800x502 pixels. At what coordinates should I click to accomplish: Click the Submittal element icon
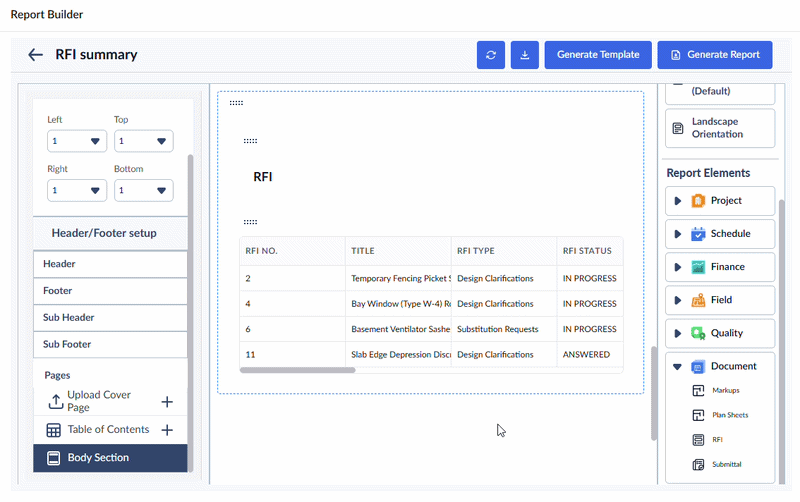click(x=698, y=465)
